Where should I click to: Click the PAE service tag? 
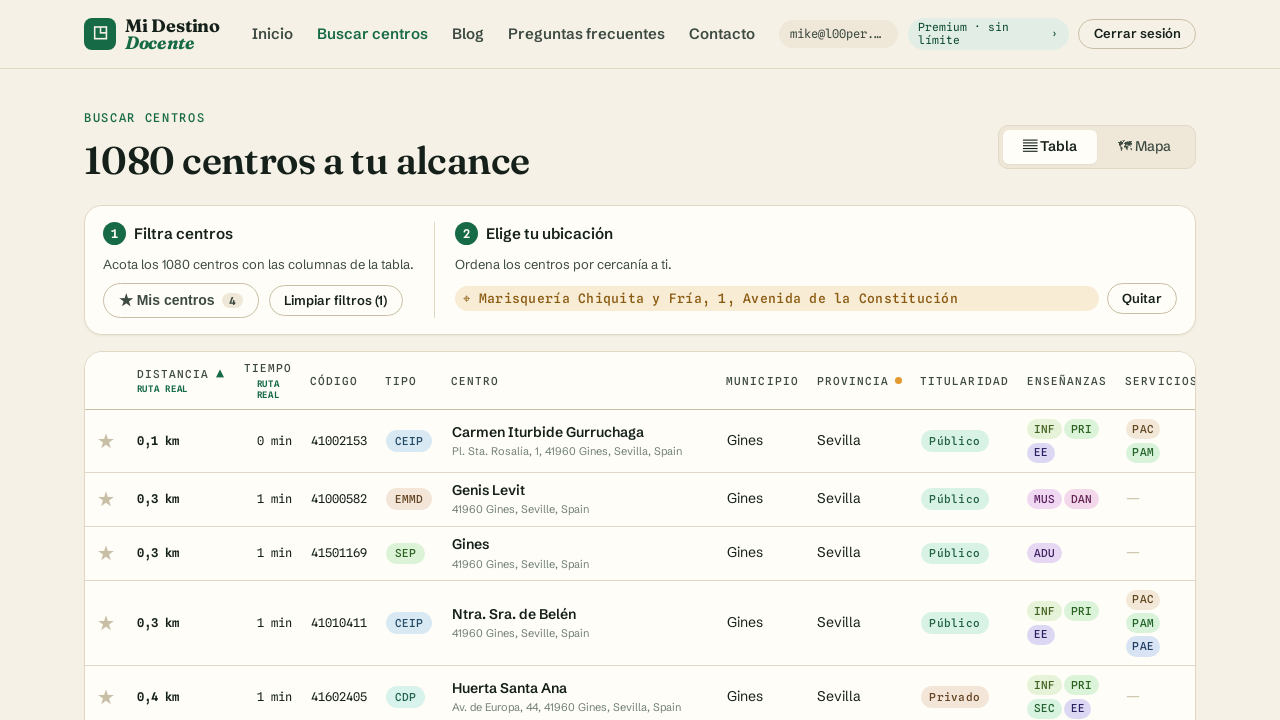pos(1143,646)
